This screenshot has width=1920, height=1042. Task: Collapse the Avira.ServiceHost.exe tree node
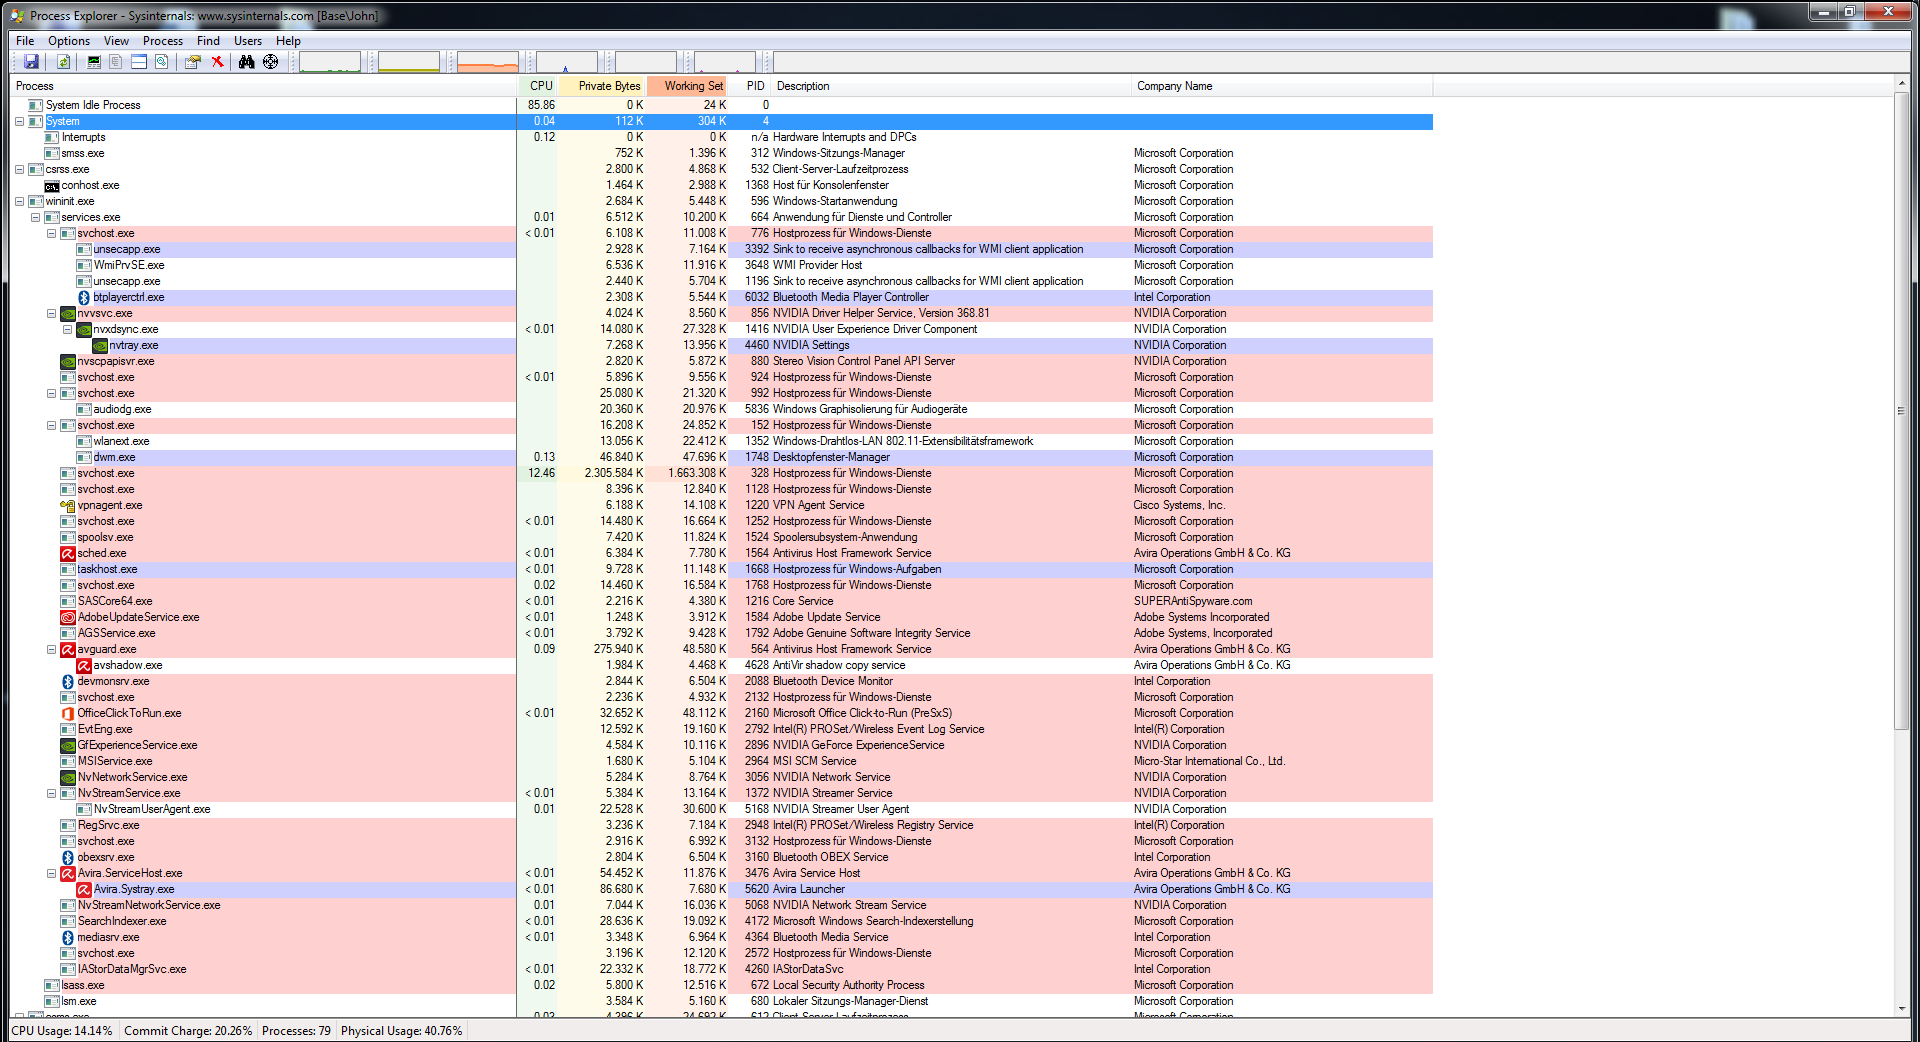tap(51, 873)
